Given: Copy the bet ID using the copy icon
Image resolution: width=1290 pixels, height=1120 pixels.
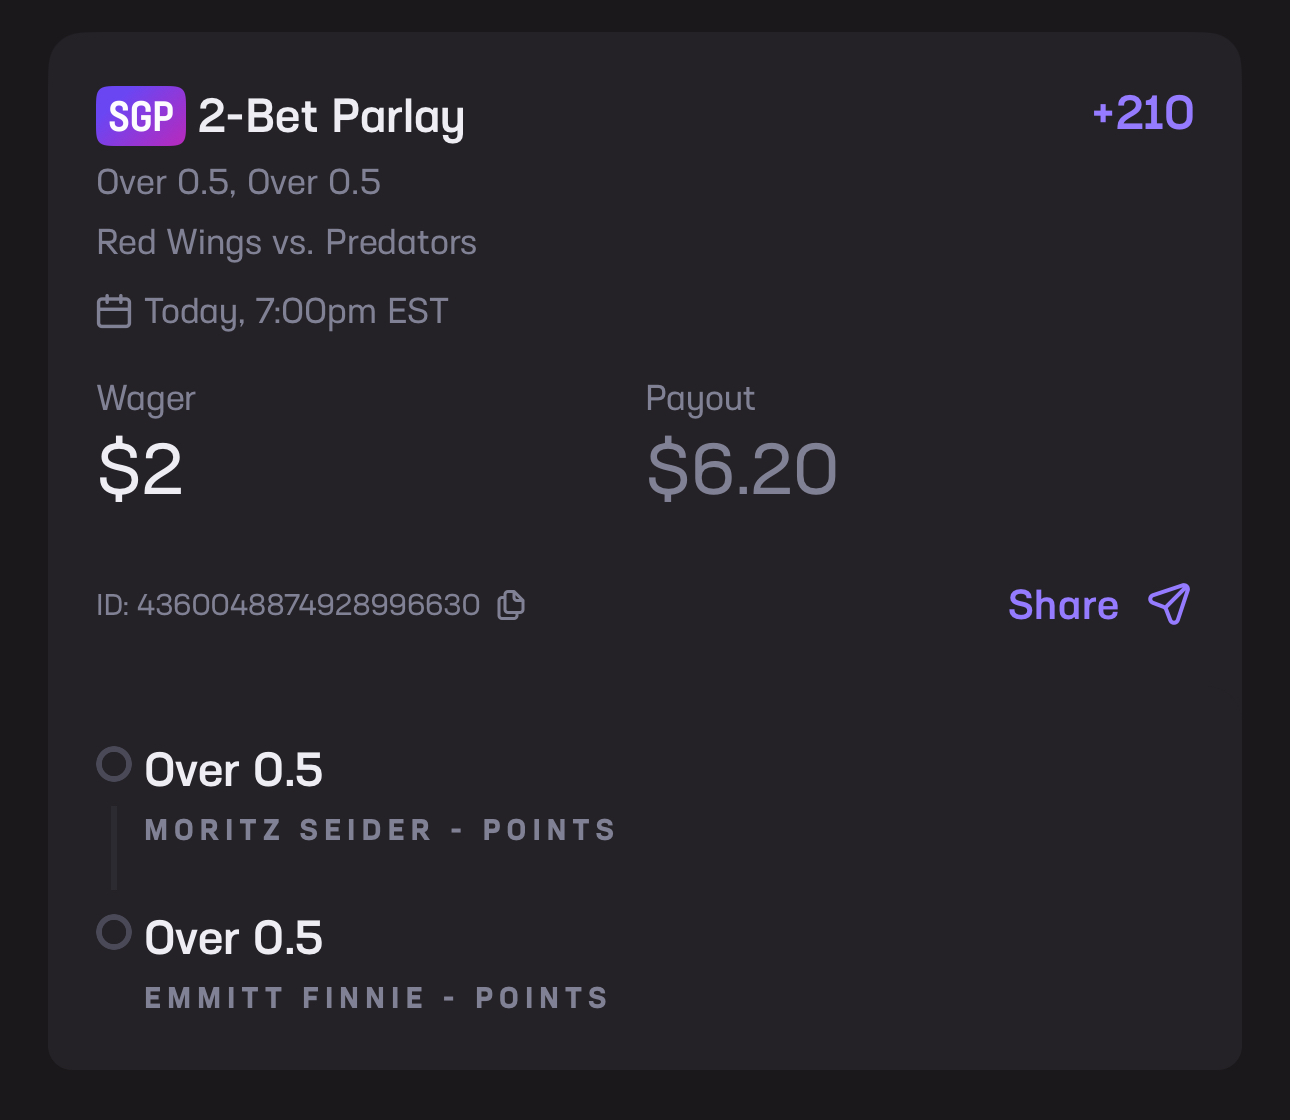Looking at the screenshot, I should point(511,605).
